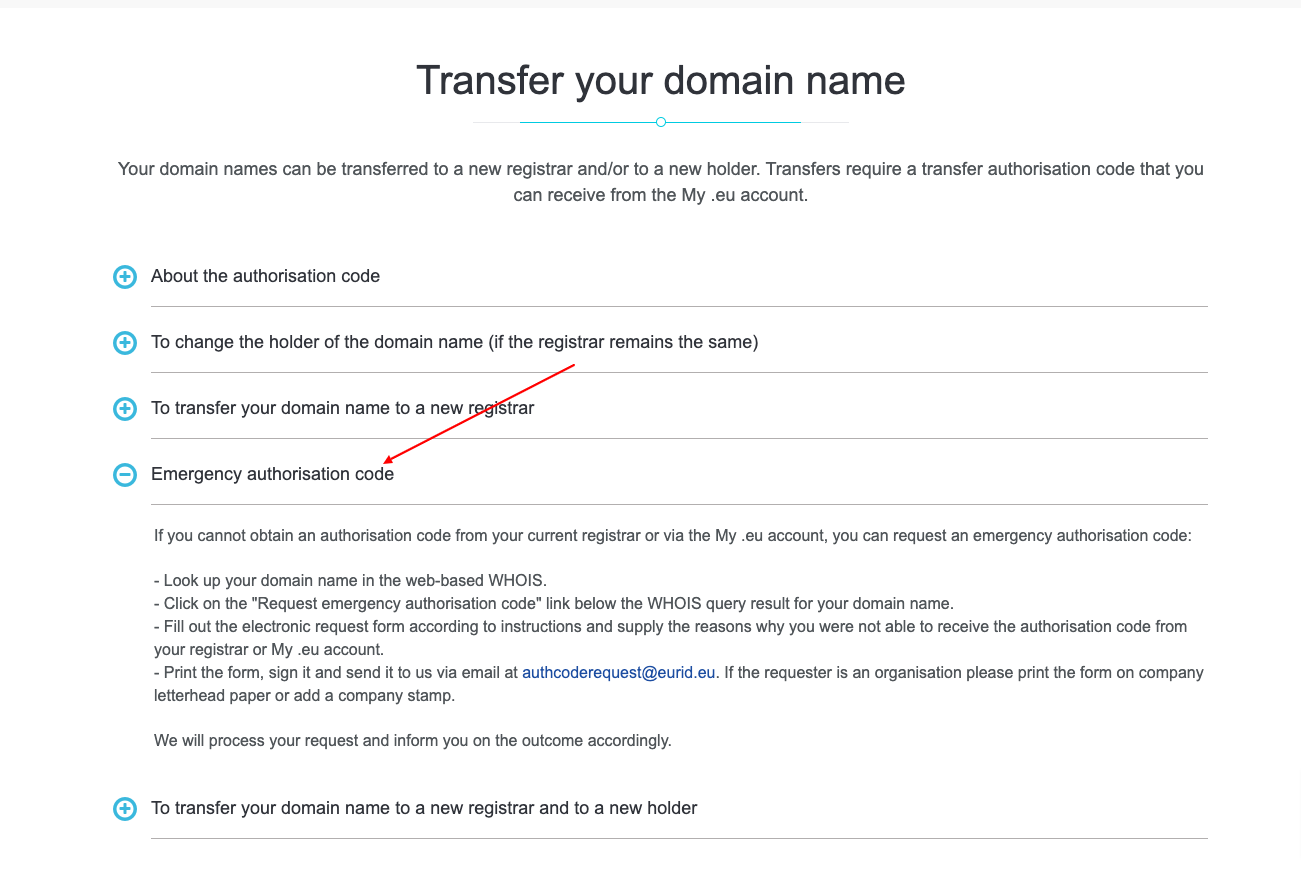Click the small circle on the heading divider

pyautogui.click(x=661, y=122)
